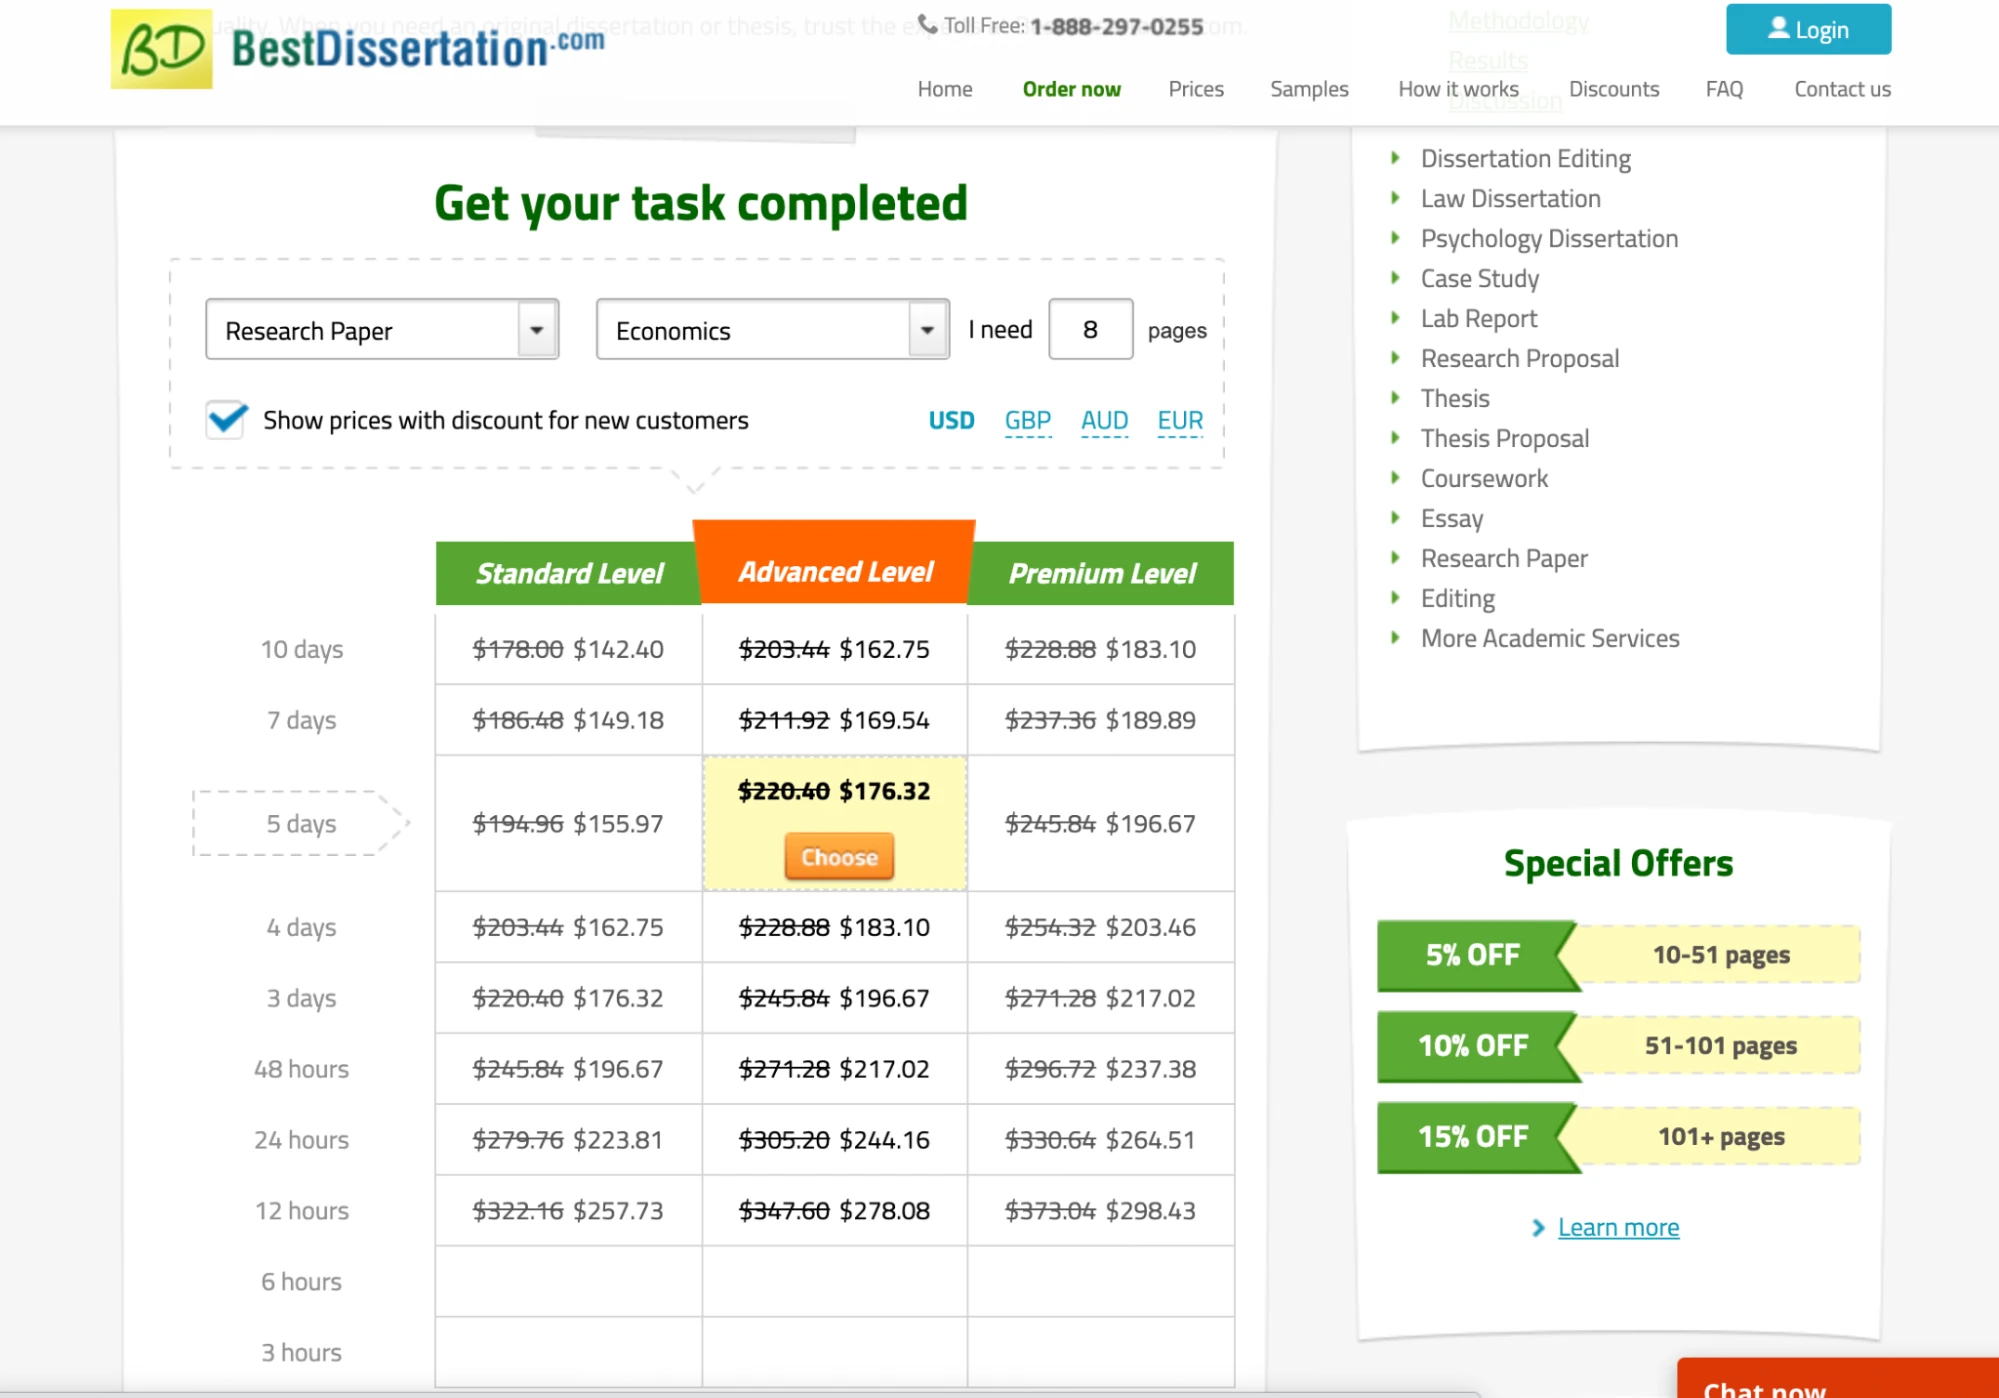Viewport: 1999px width, 1398px height.
Task: Select the 48 hours deadline row
Action: click(x=302, y=1069)
